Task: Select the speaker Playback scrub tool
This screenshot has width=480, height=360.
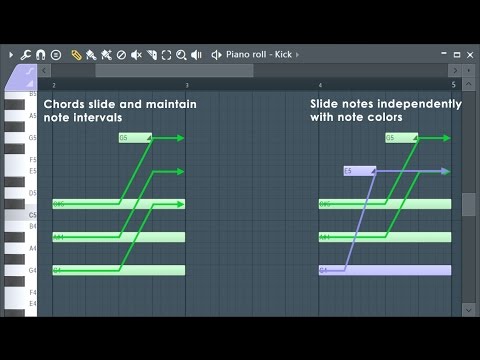Action: (196, 55)
